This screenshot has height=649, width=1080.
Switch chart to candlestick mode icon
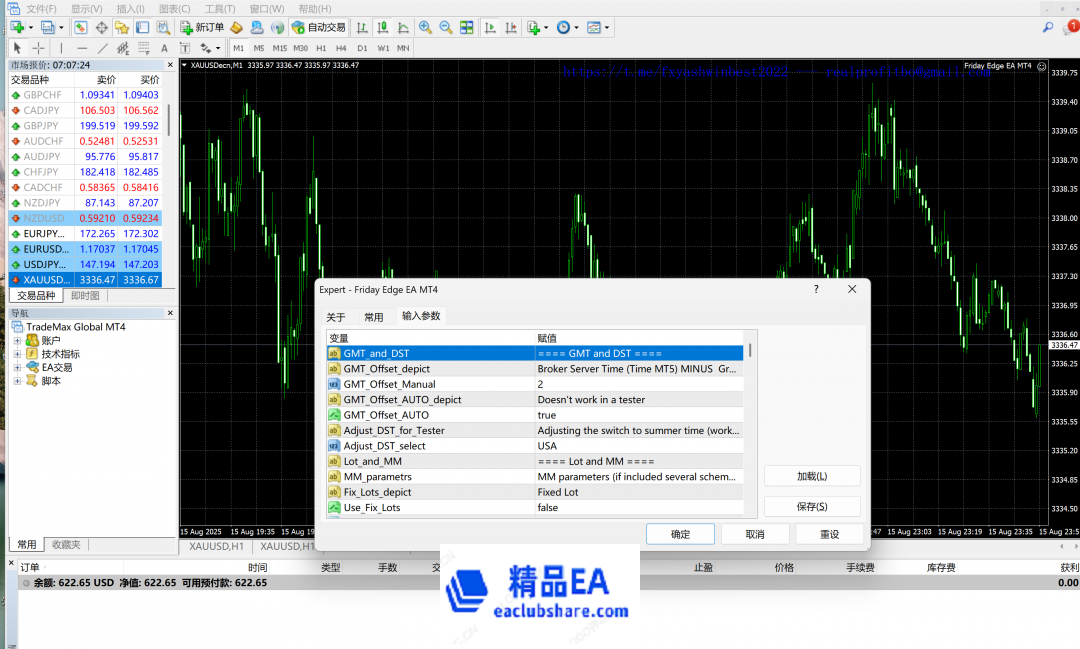point(381,27)
